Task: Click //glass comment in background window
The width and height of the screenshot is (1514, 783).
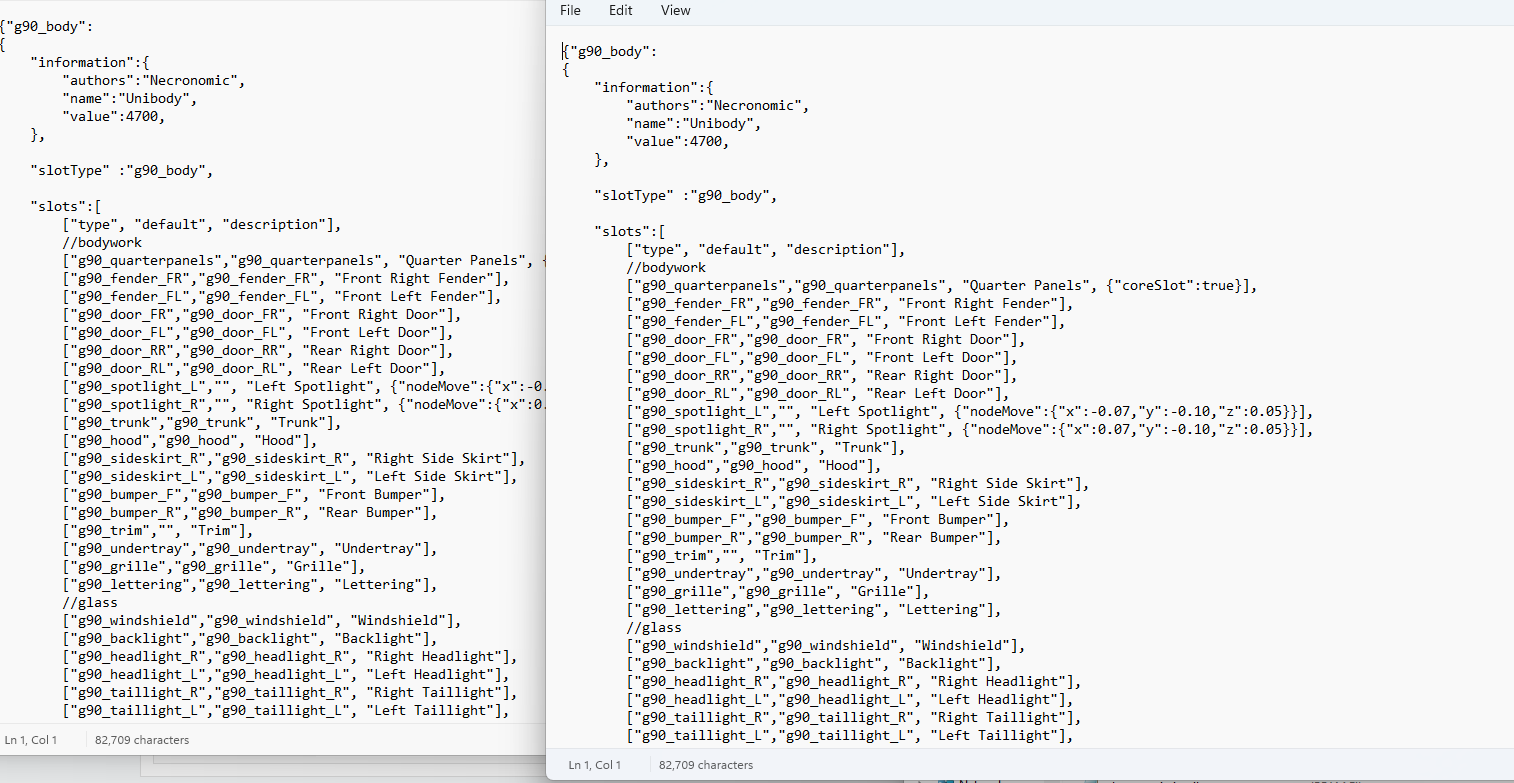Action: (90, 602)
